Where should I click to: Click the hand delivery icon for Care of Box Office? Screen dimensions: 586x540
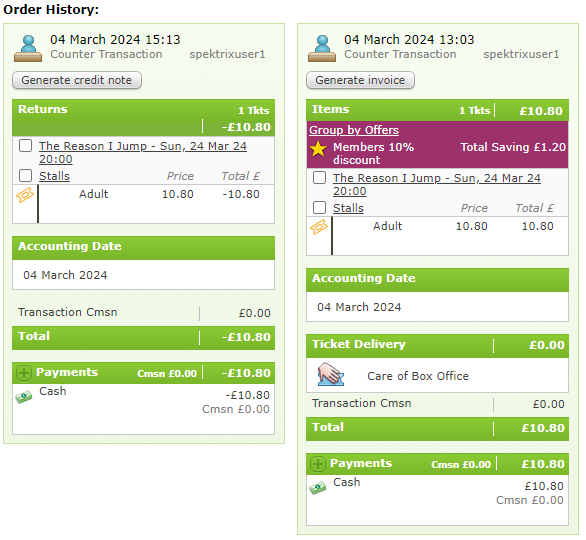point(330,374)
